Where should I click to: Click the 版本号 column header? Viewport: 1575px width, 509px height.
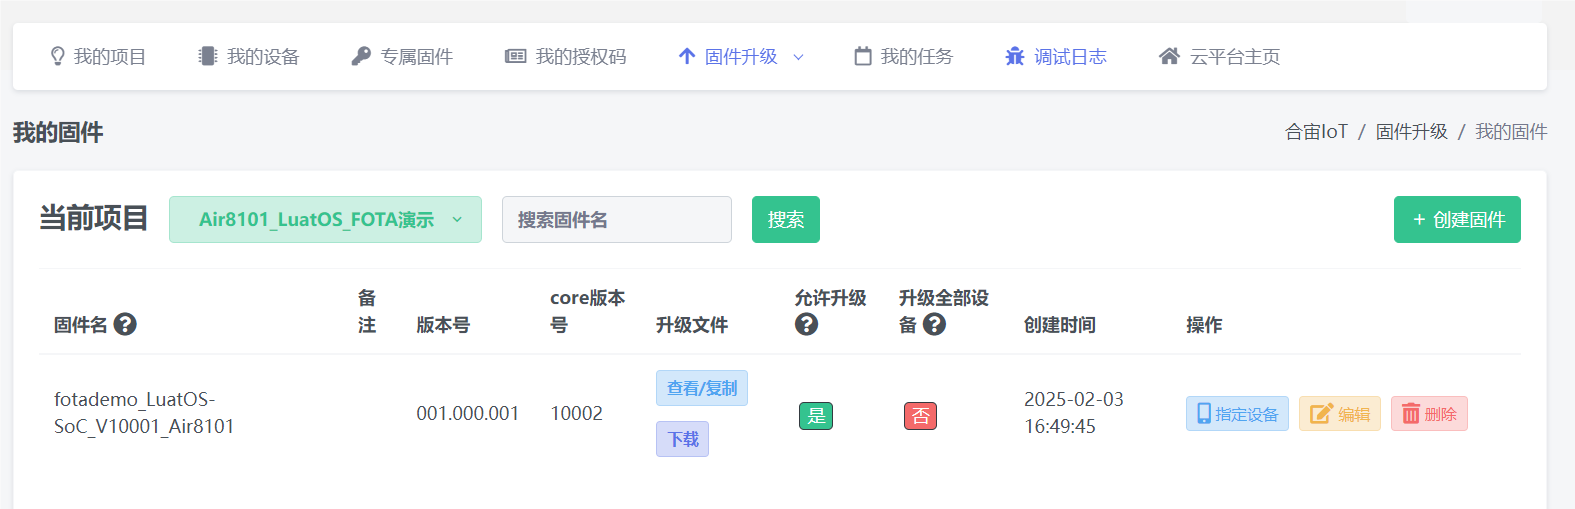coord(443,325)
